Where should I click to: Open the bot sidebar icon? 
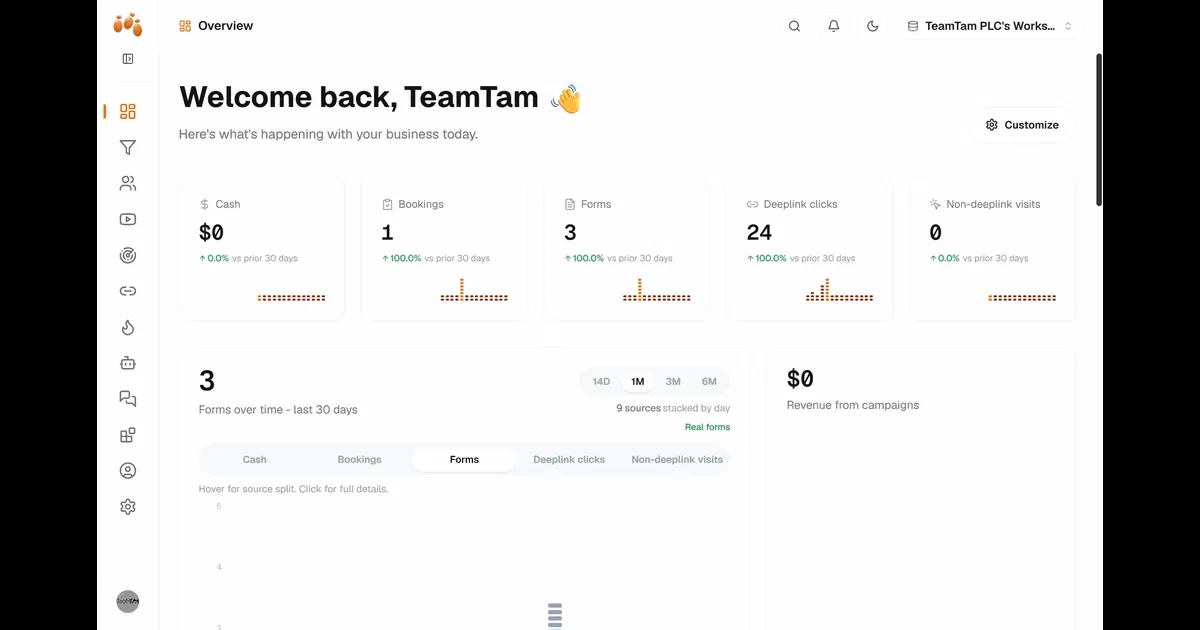pos(128,363)
